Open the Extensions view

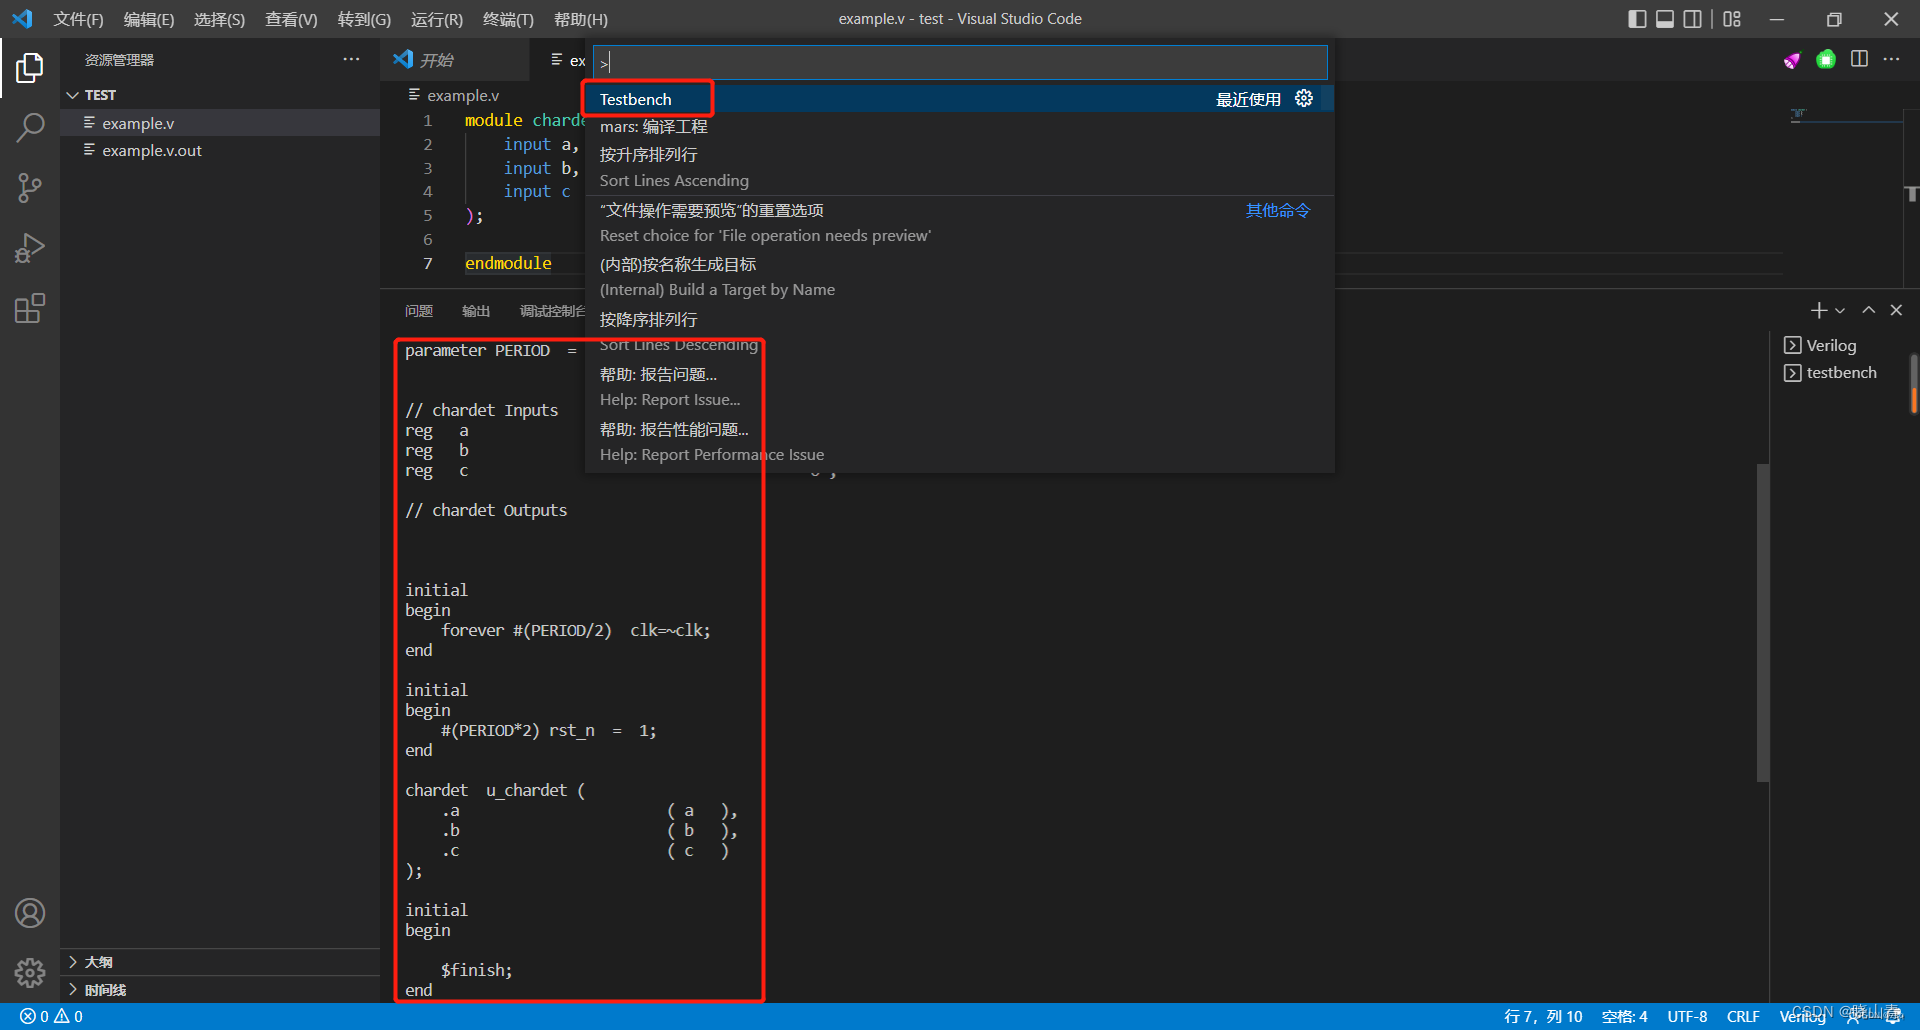29,308
